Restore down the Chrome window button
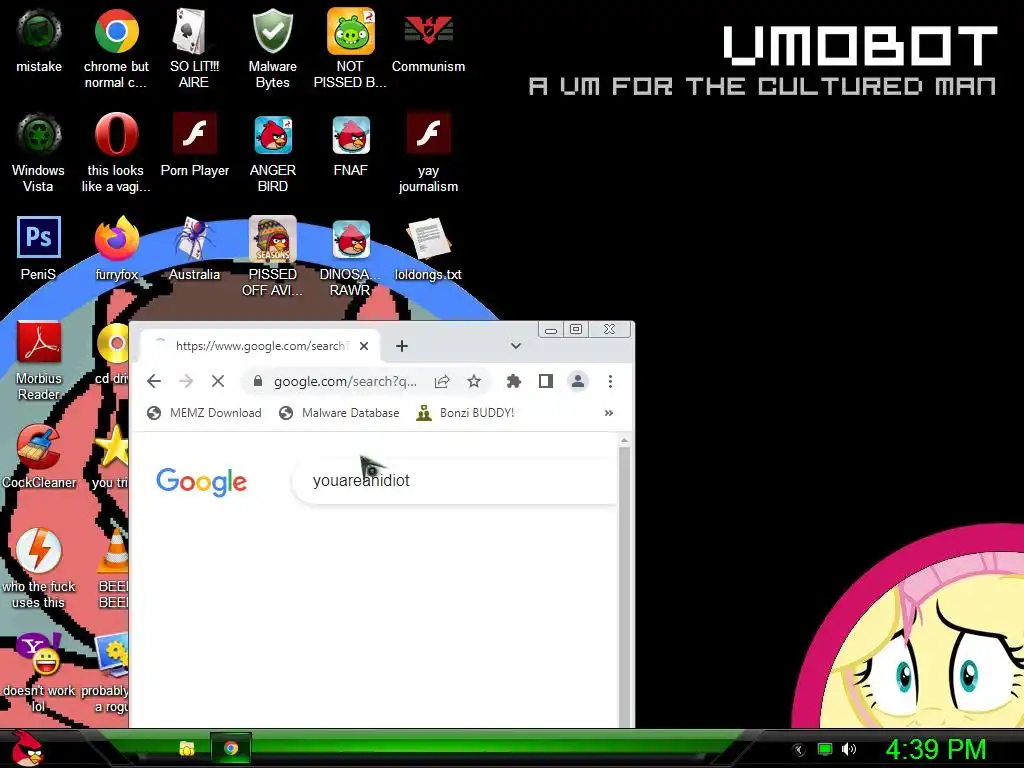Screen dimensions: 1024x768 [576, 329]
